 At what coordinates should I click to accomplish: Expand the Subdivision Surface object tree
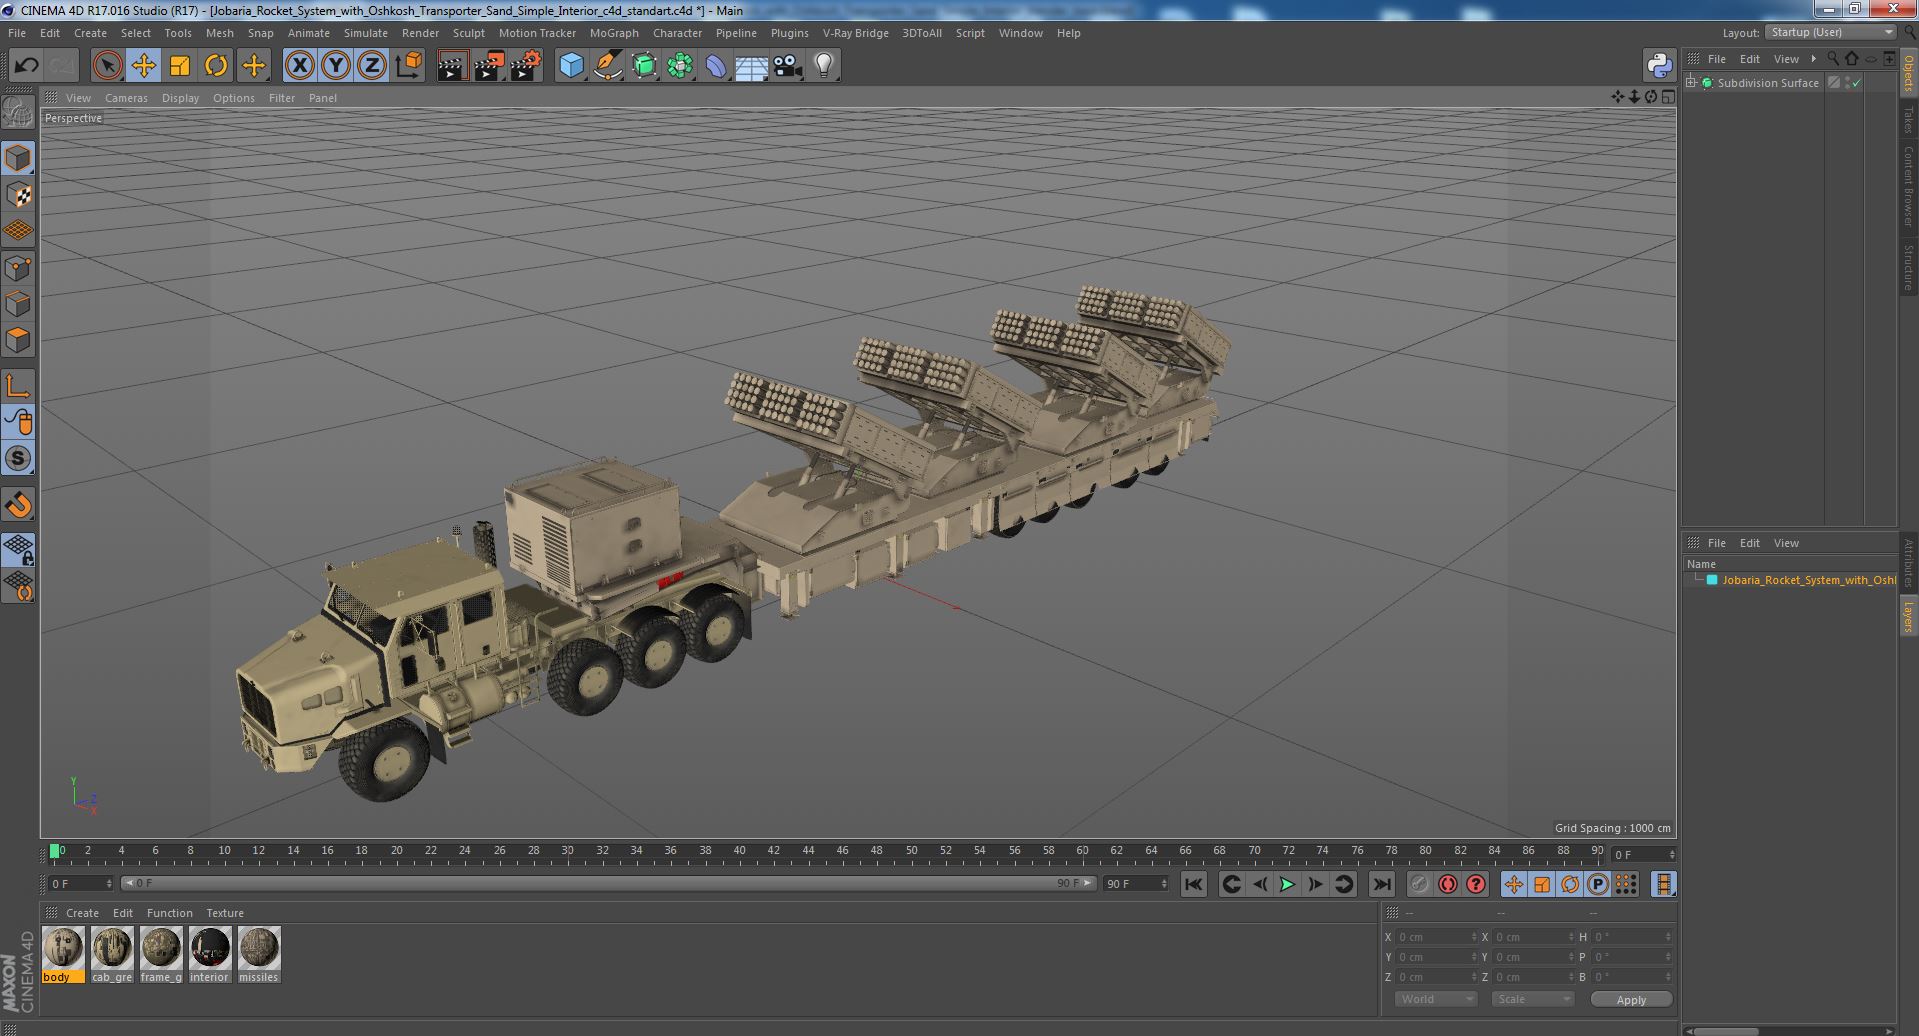tap(1691, 83)
